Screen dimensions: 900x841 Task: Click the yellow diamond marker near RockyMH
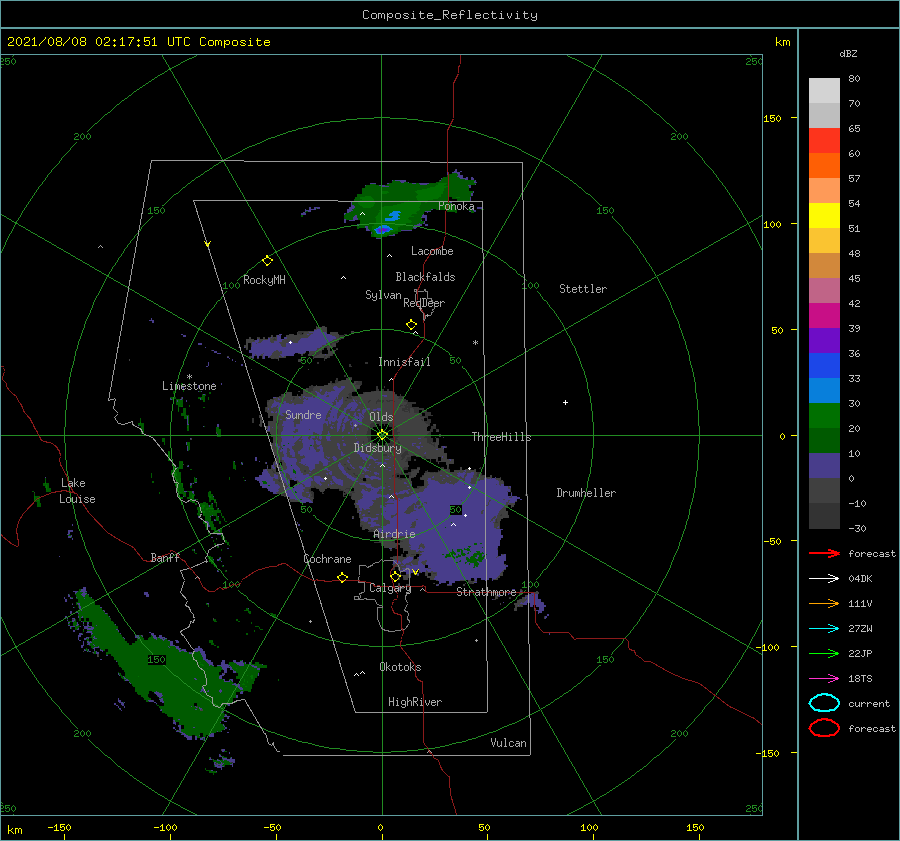[x=267, y=261]
